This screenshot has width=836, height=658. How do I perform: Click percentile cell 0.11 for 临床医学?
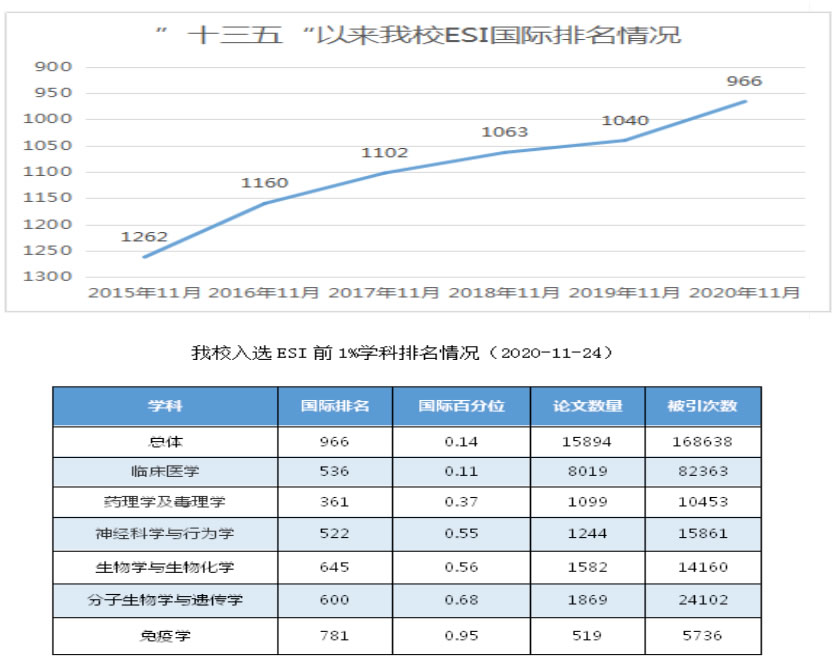[x=461, y=471]
